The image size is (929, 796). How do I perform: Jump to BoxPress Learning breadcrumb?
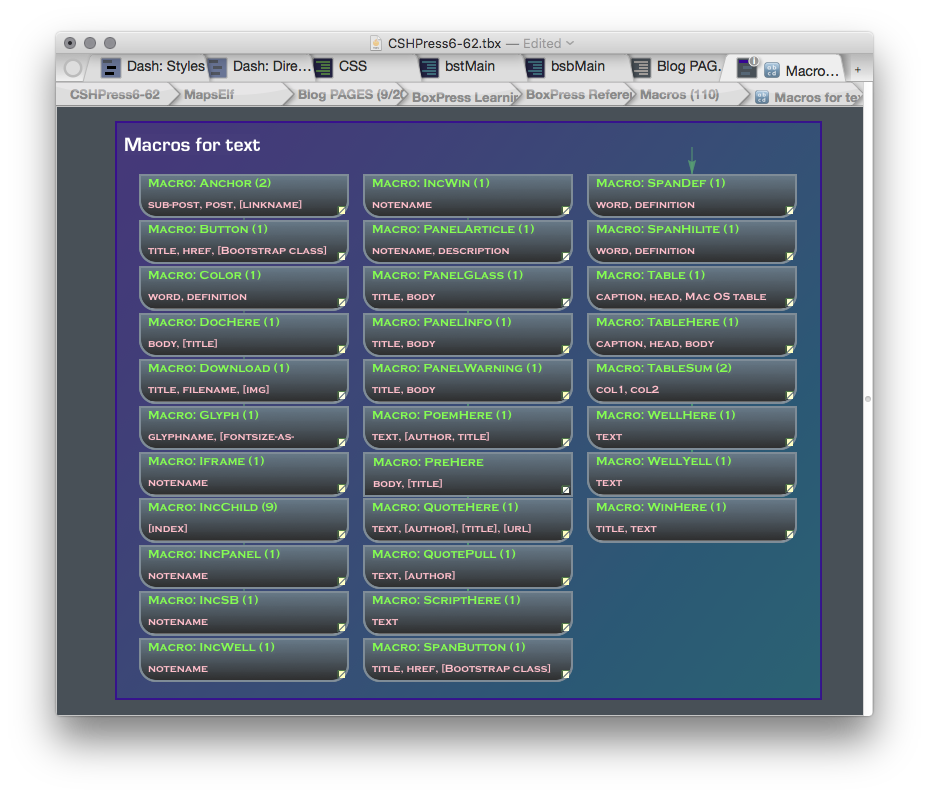(x=463, y=97)
